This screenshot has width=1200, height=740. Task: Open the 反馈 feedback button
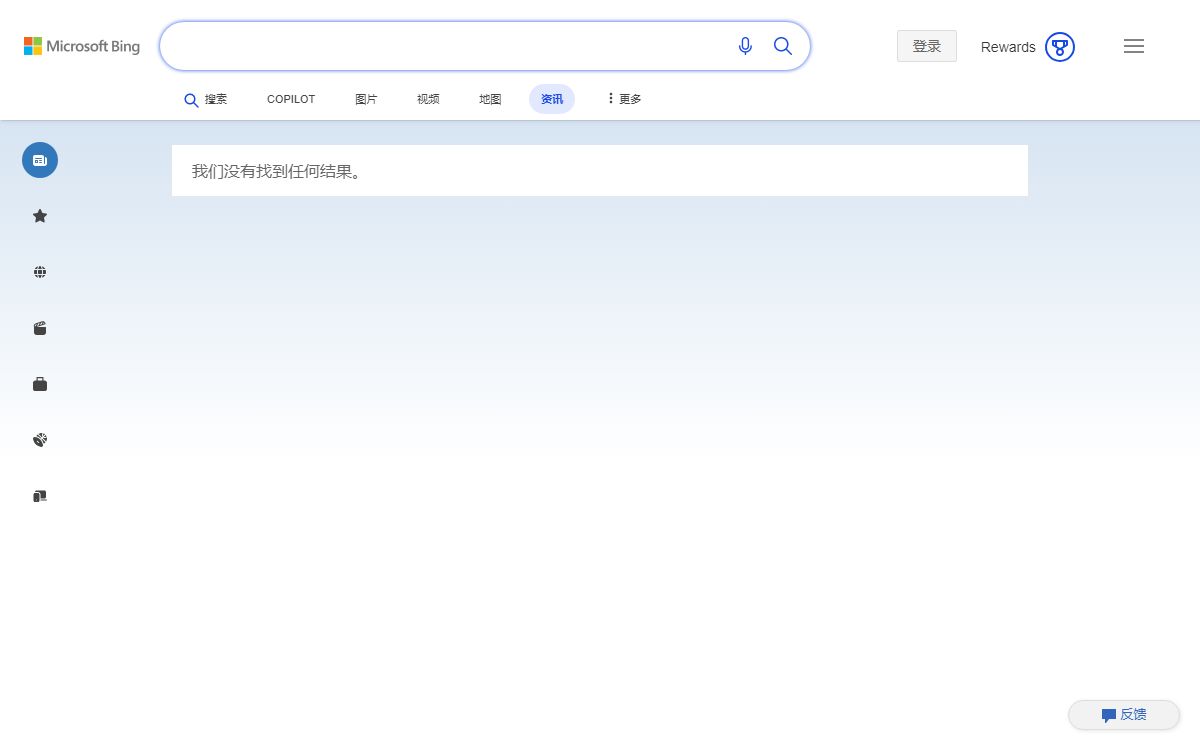(x=1124, y=715)
